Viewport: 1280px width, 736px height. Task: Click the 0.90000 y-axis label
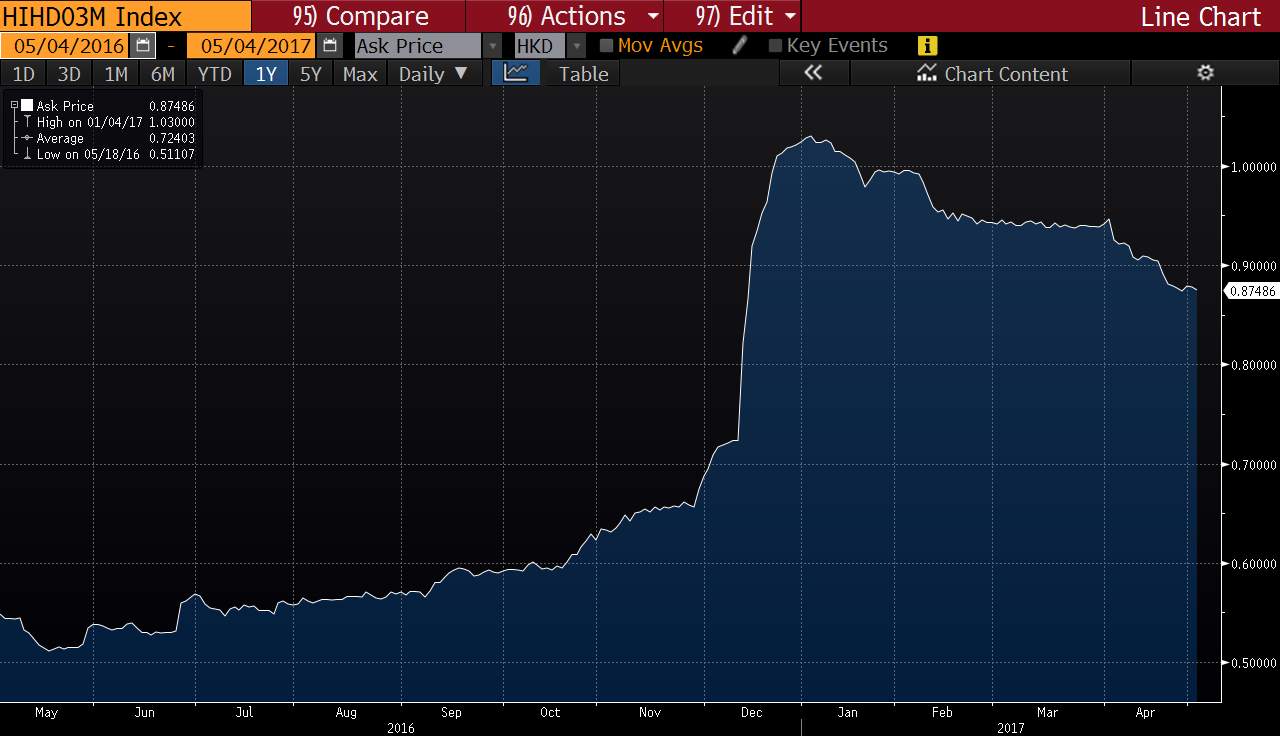click(x=1254, y=266)
